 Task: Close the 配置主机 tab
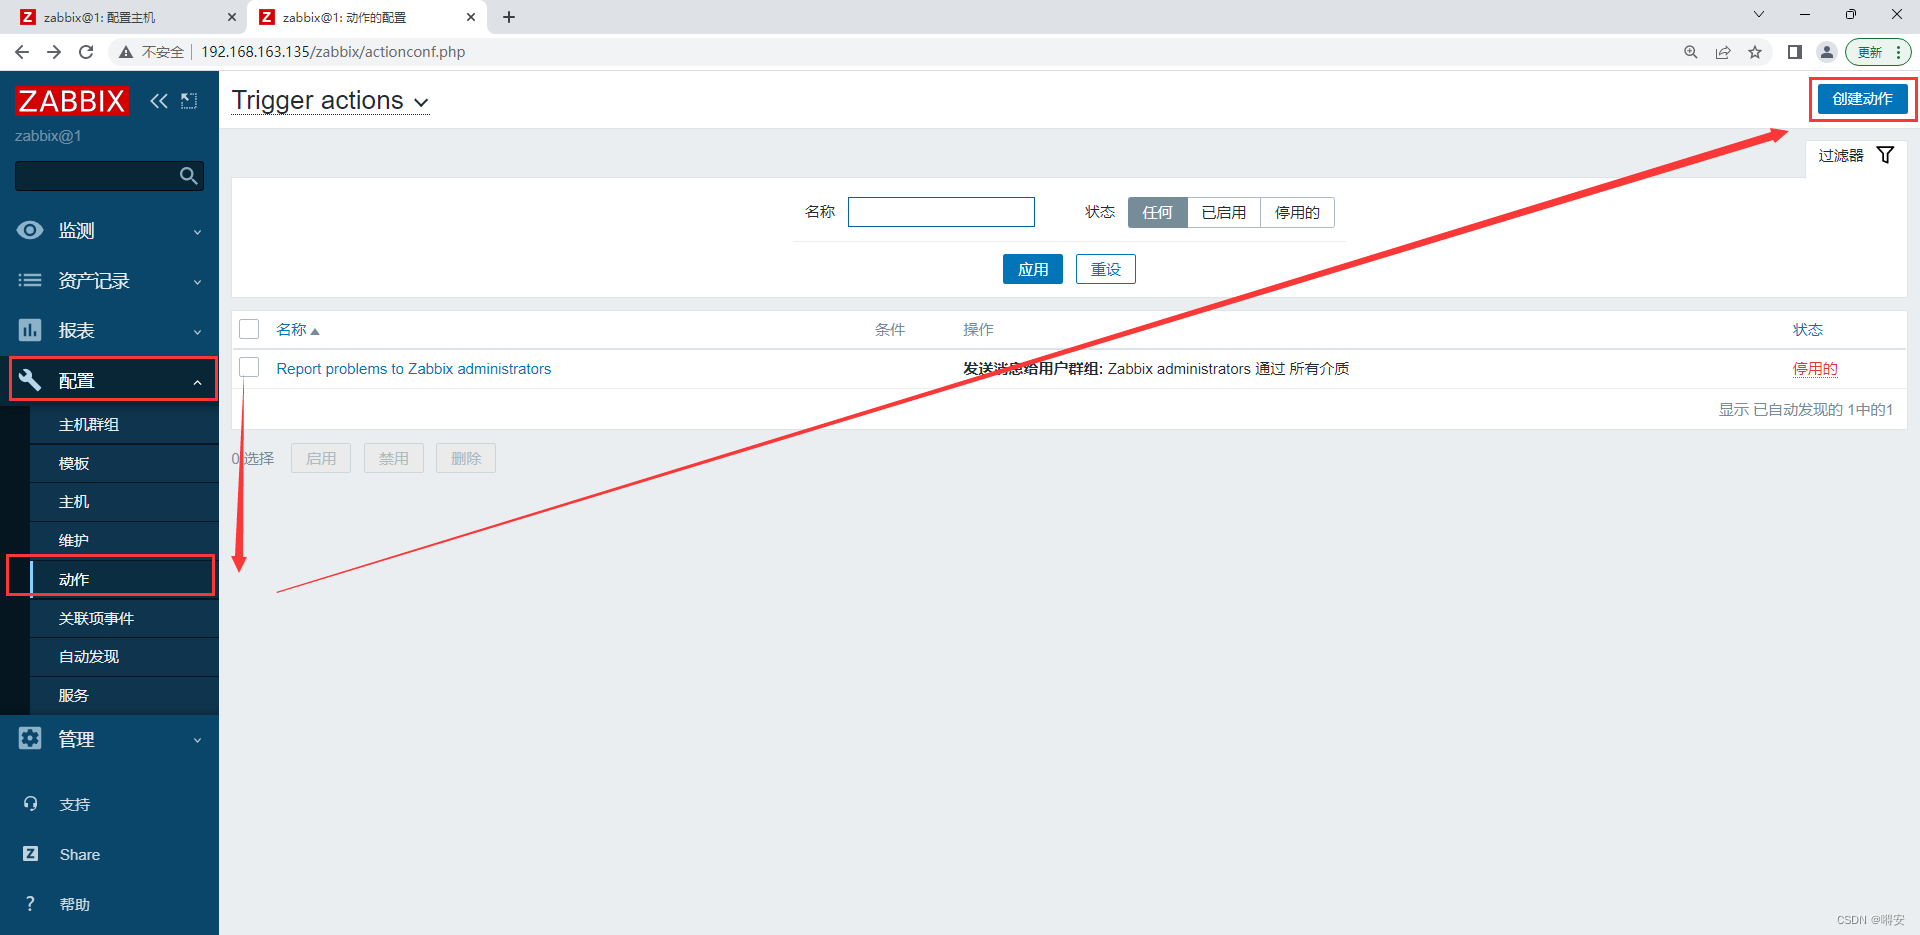pos(232,17)
